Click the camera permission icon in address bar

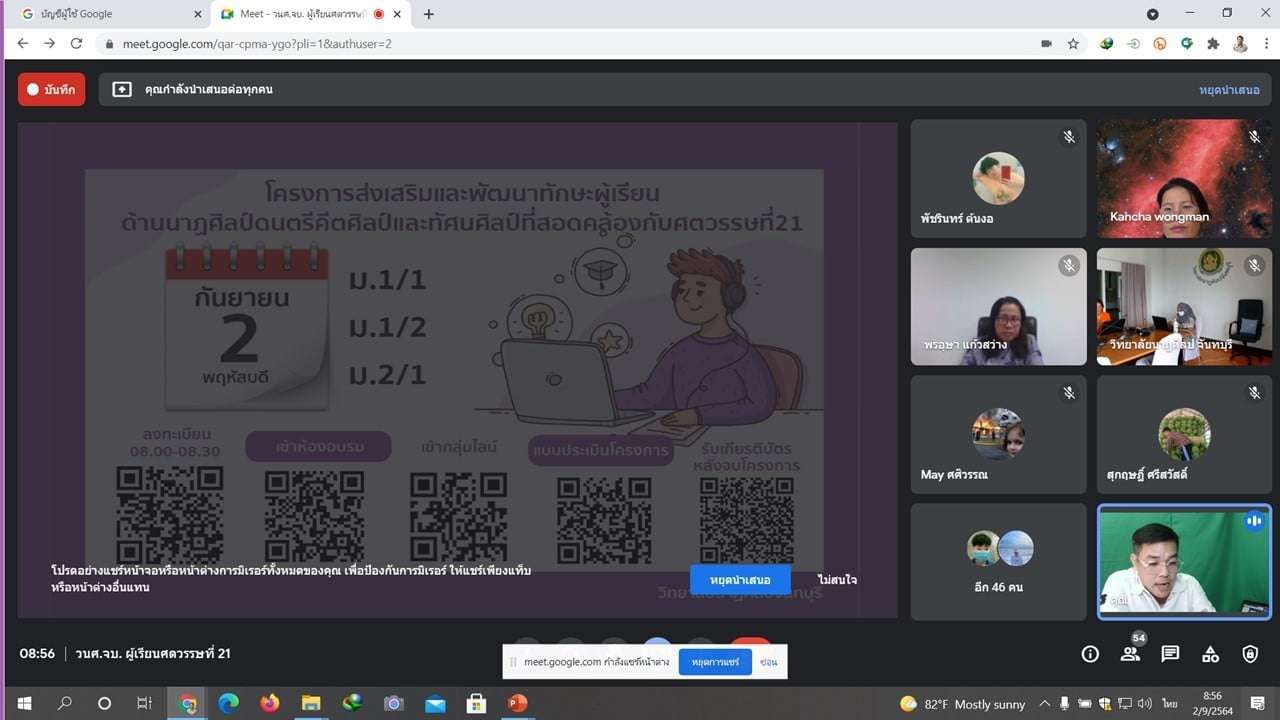click(x=1047, y=44)
